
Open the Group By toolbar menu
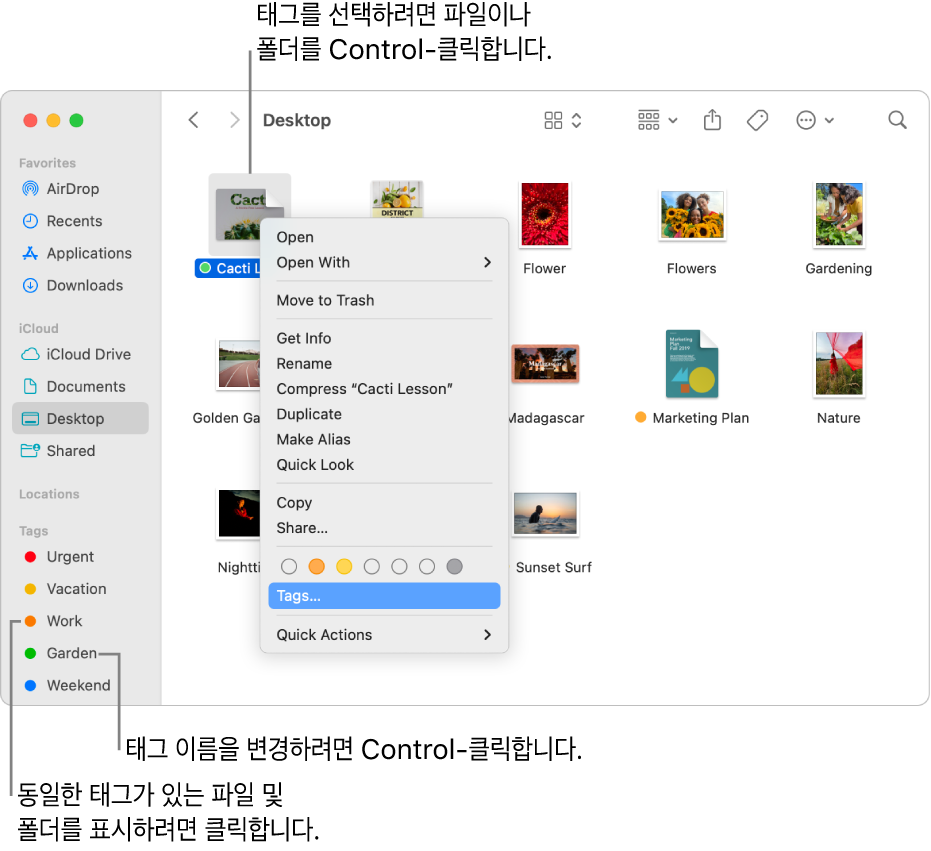point(657,121)
